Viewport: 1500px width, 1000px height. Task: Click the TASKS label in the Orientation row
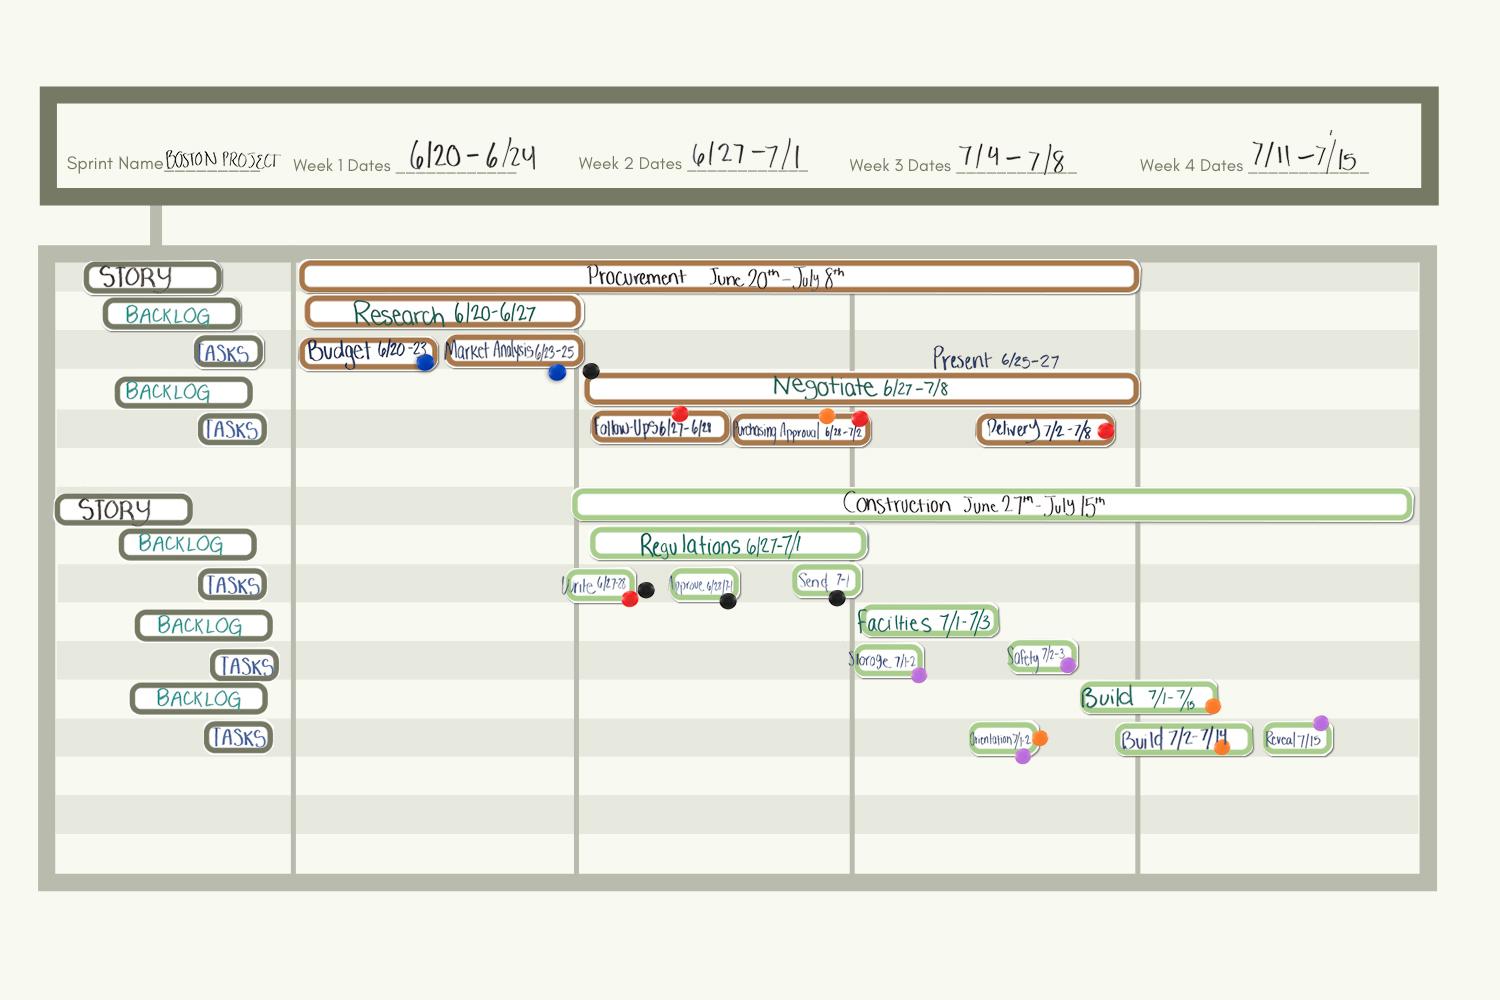click(239, 737)
